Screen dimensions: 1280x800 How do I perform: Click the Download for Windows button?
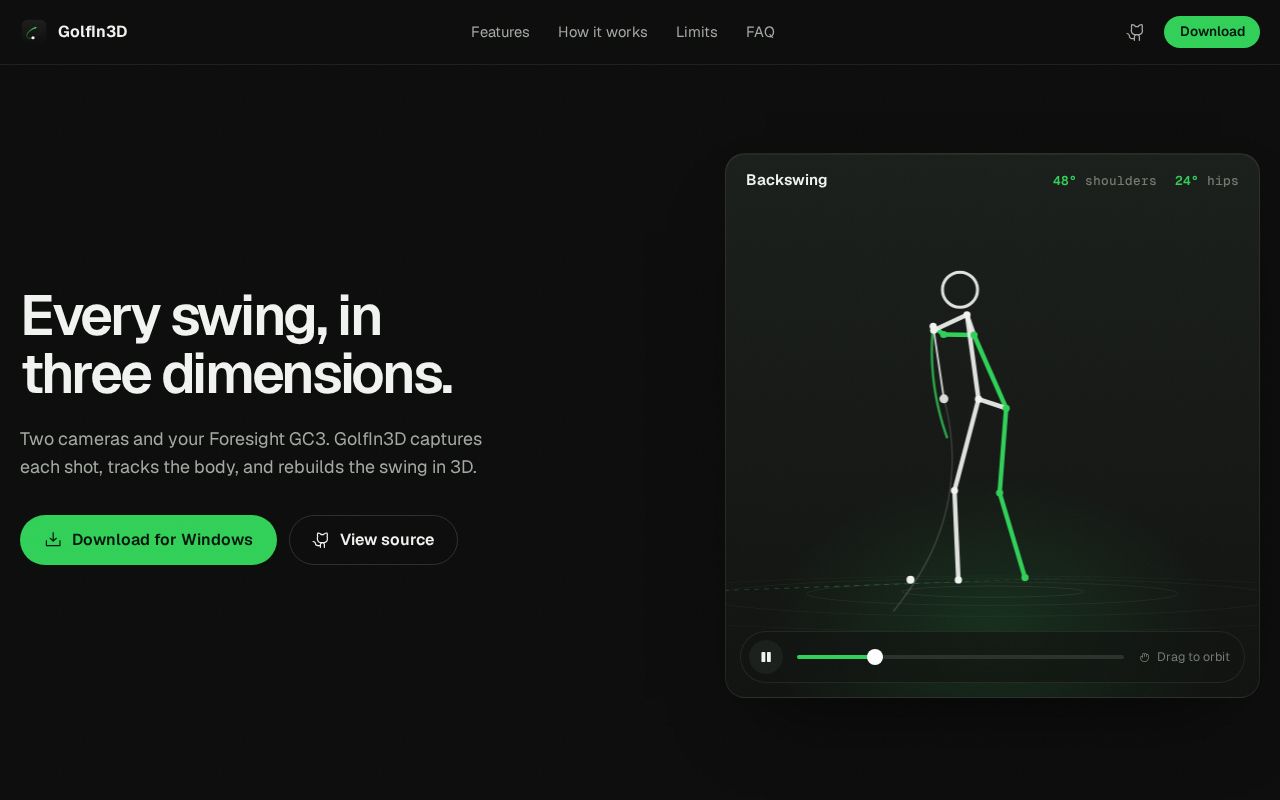(148, 540)
